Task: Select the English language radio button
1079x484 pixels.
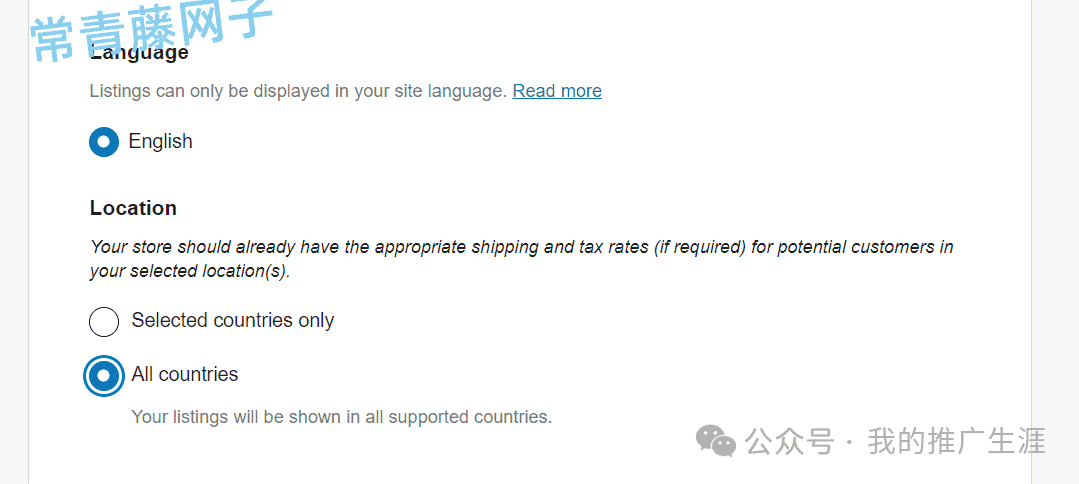Action: click(104, 142)
